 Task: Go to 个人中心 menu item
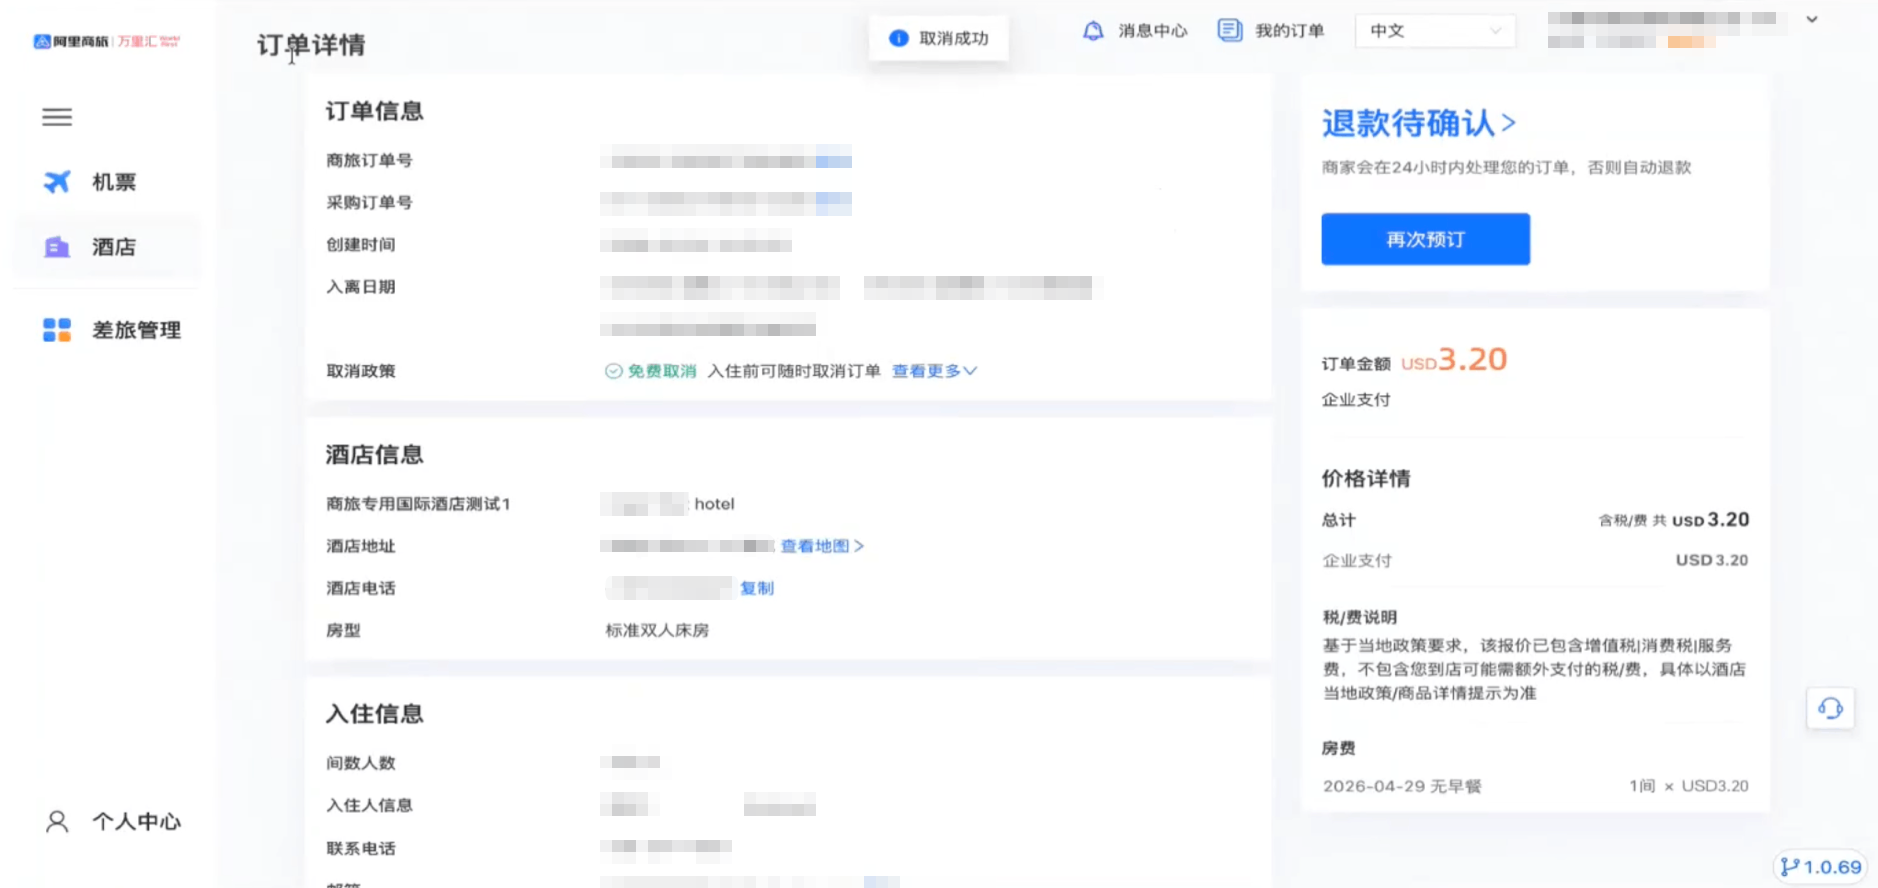click(x=136, y=822)
